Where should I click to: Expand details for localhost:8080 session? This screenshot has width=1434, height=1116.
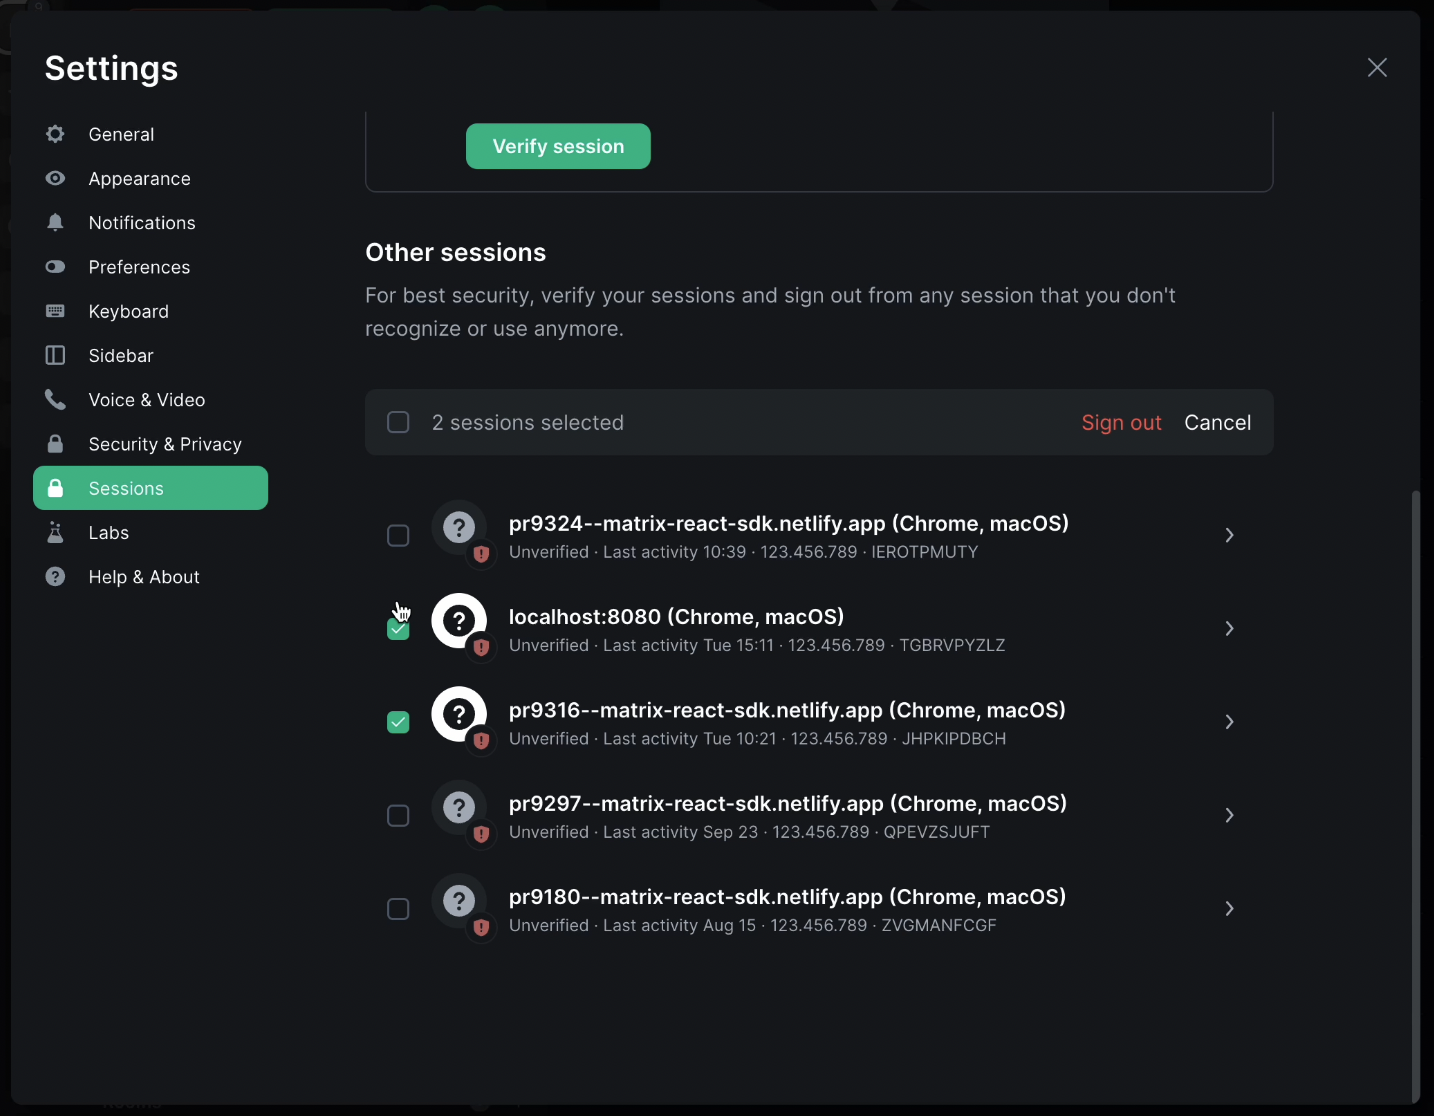pyautogui.click(x=1229, y=629)
